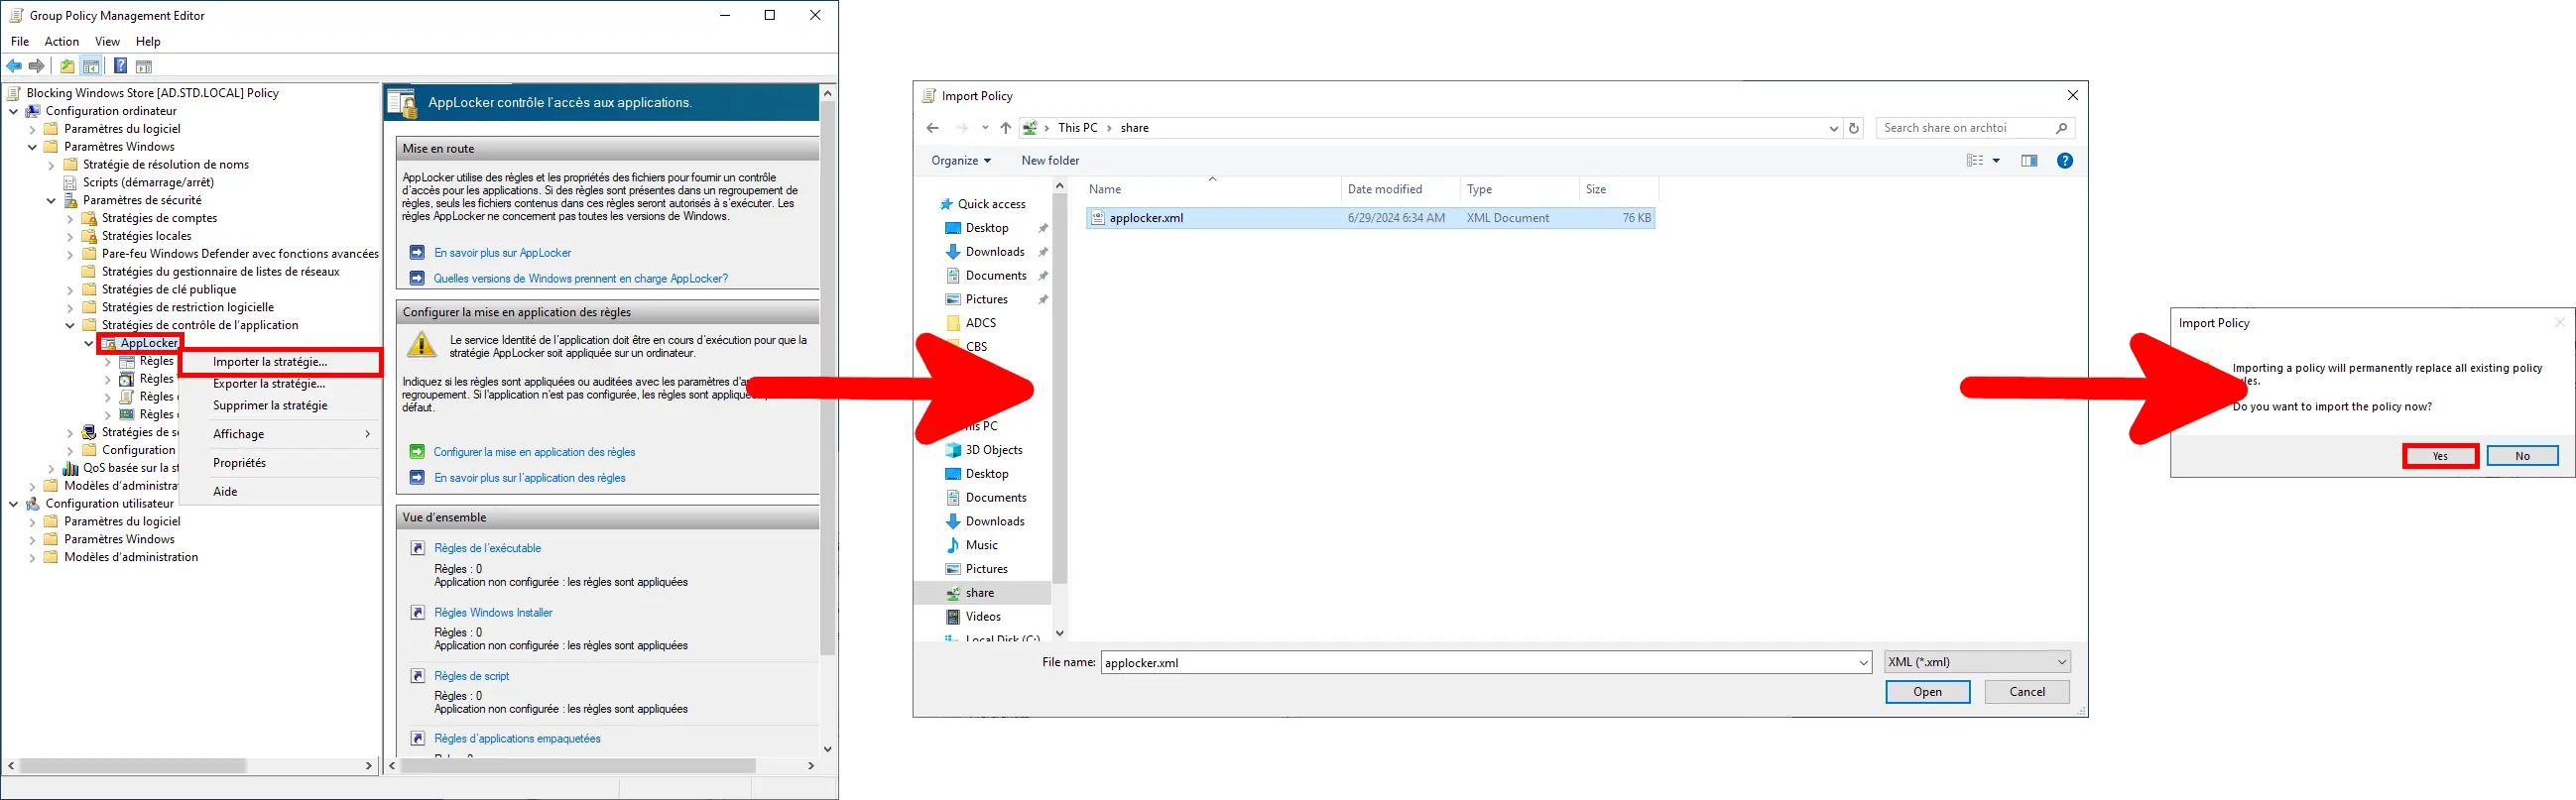Click the up-arrow navigation icon in file dialog
This screenshot has height=800, width=2576.
1006,128
